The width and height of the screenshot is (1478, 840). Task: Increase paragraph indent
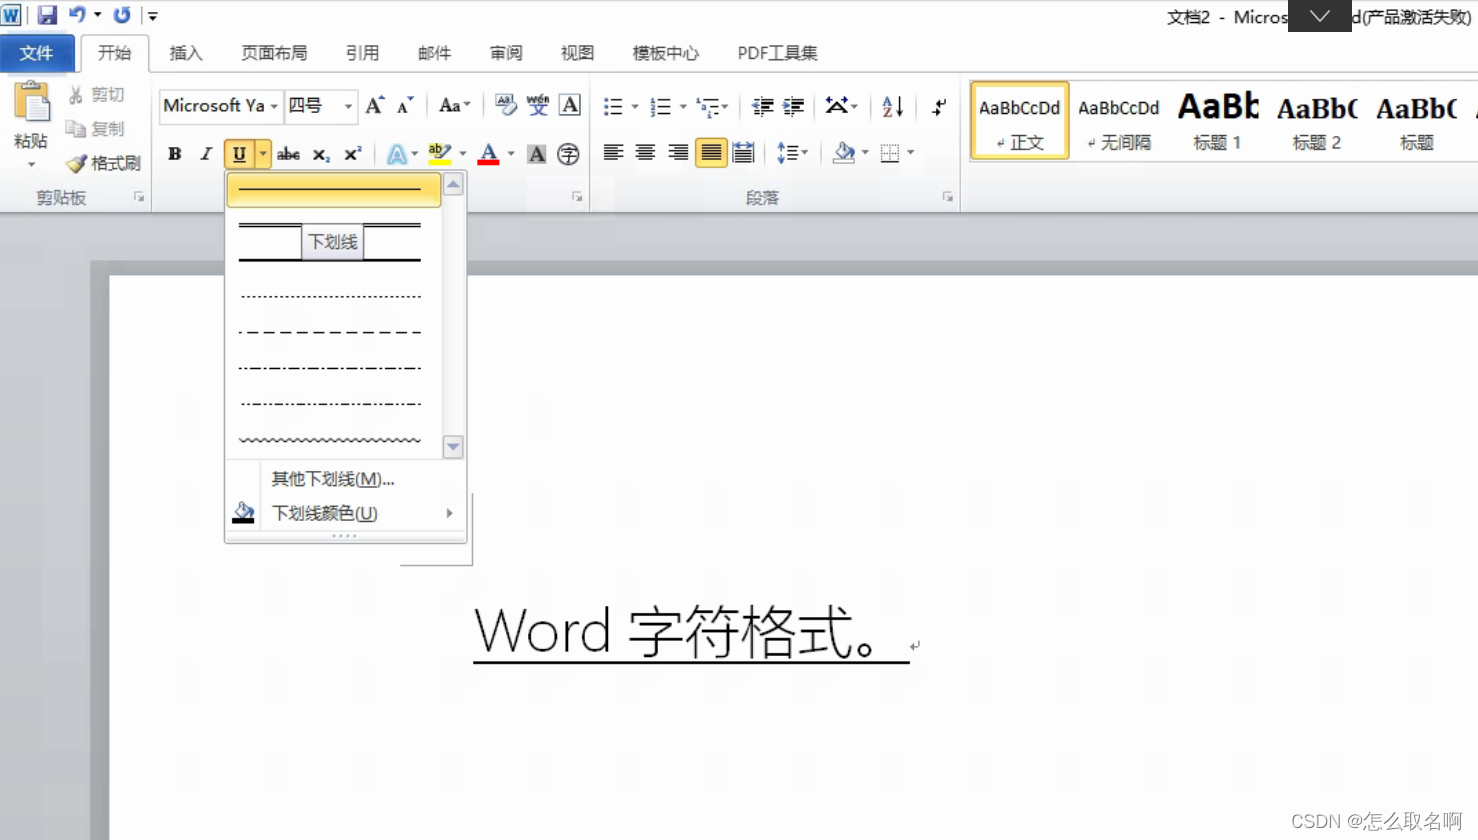[794, 106]
